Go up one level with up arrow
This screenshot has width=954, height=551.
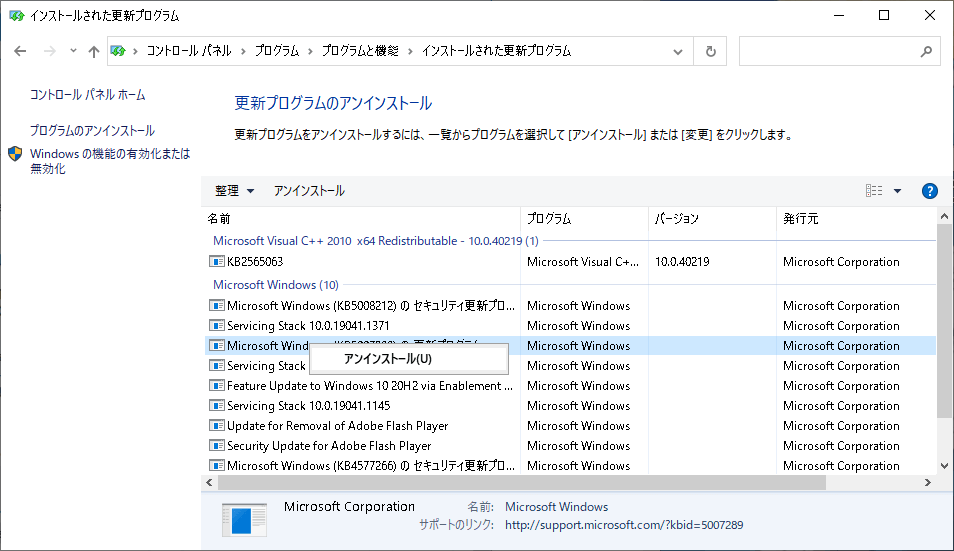tap(94, 51)
